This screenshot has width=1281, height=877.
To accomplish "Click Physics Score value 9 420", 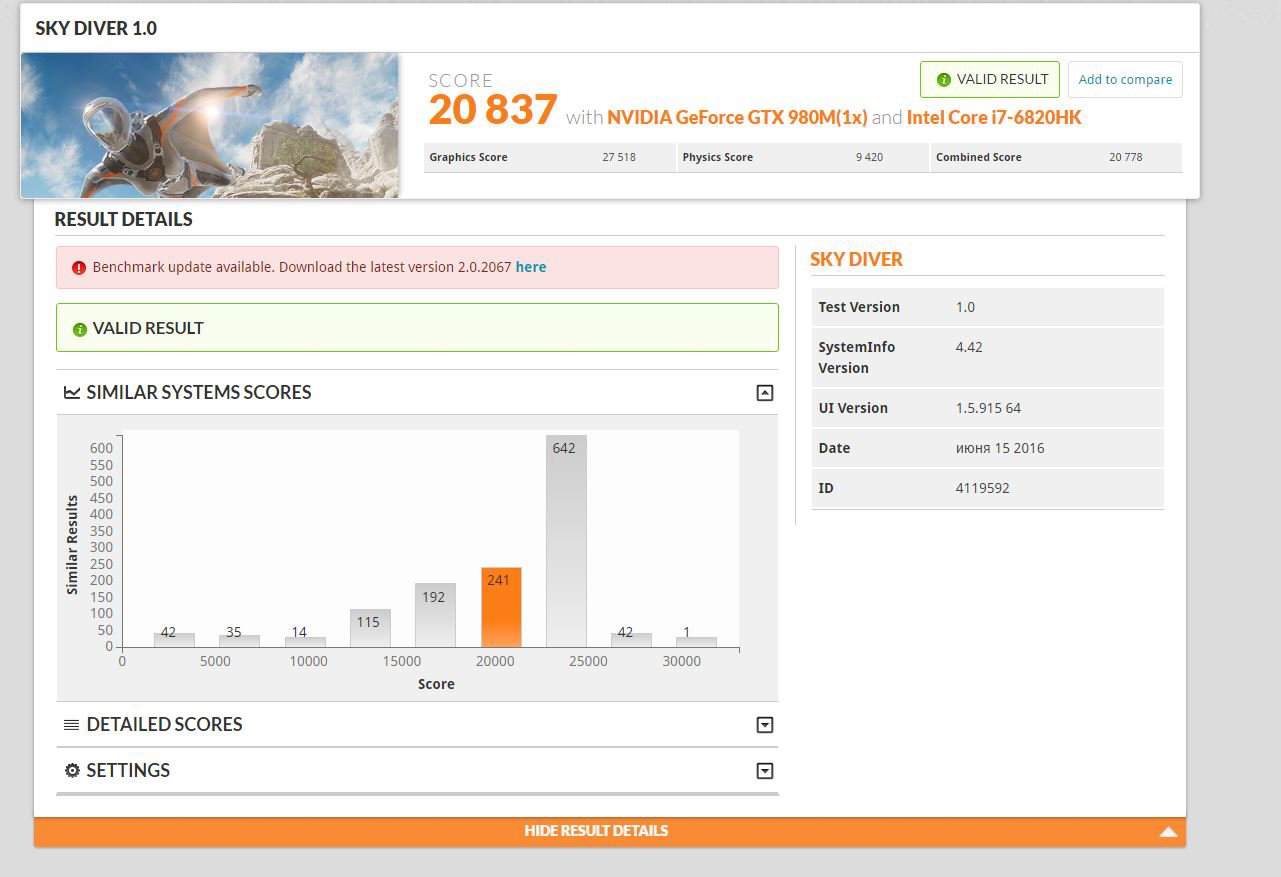I will 869,157.
